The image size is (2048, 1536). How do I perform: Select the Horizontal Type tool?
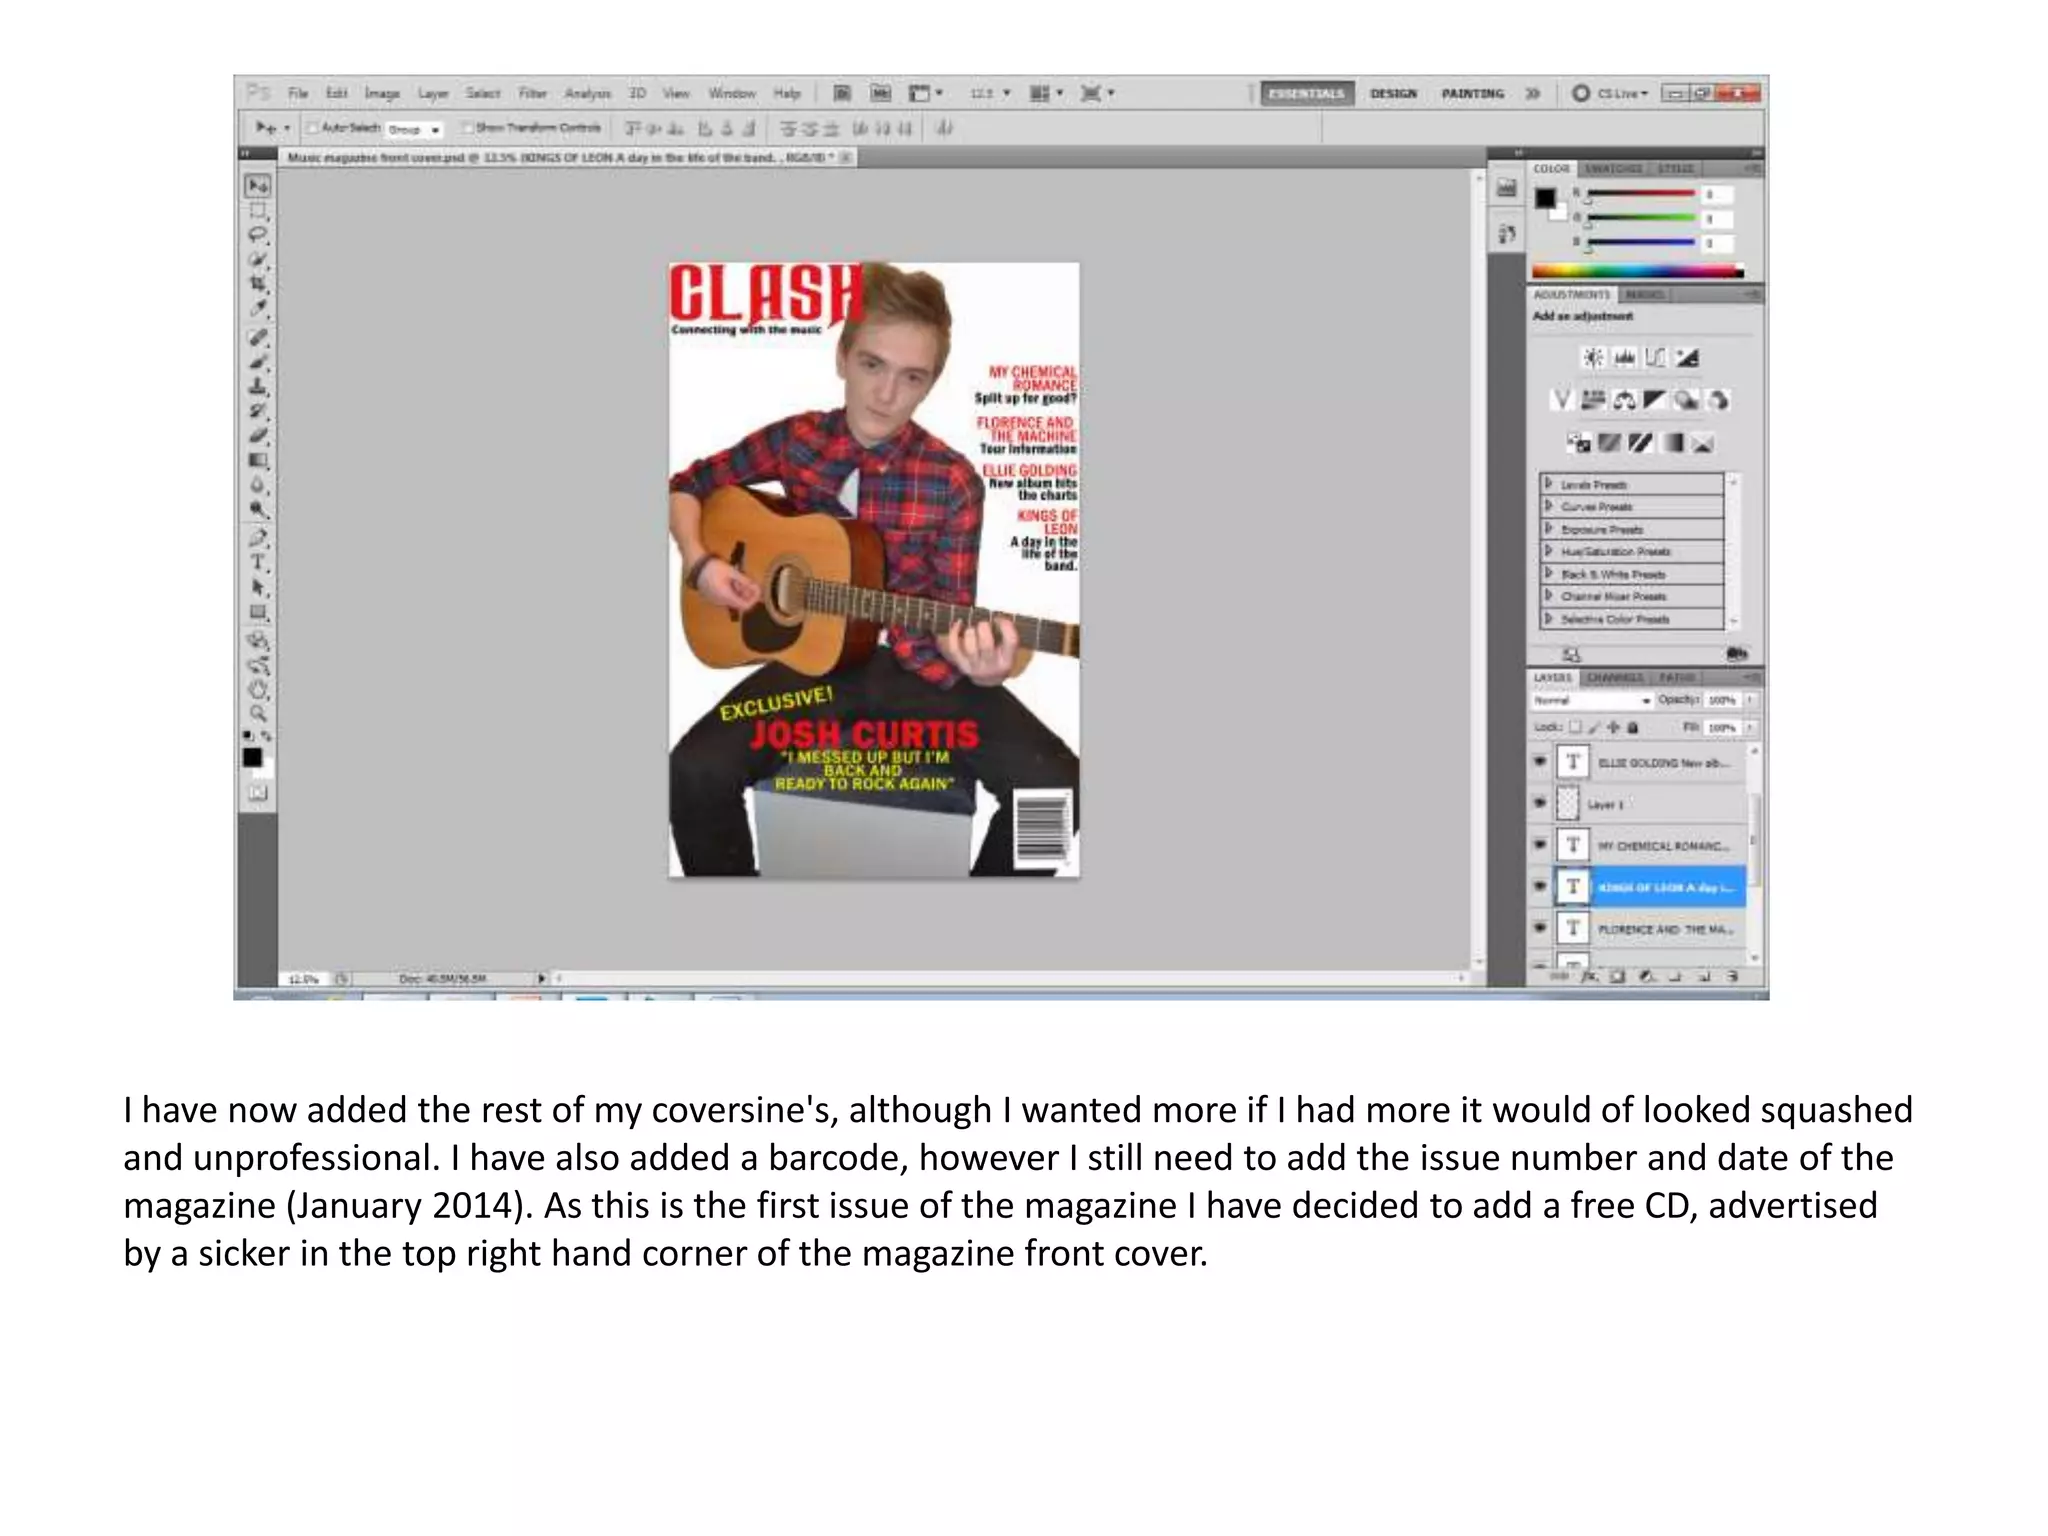(258, 562)
